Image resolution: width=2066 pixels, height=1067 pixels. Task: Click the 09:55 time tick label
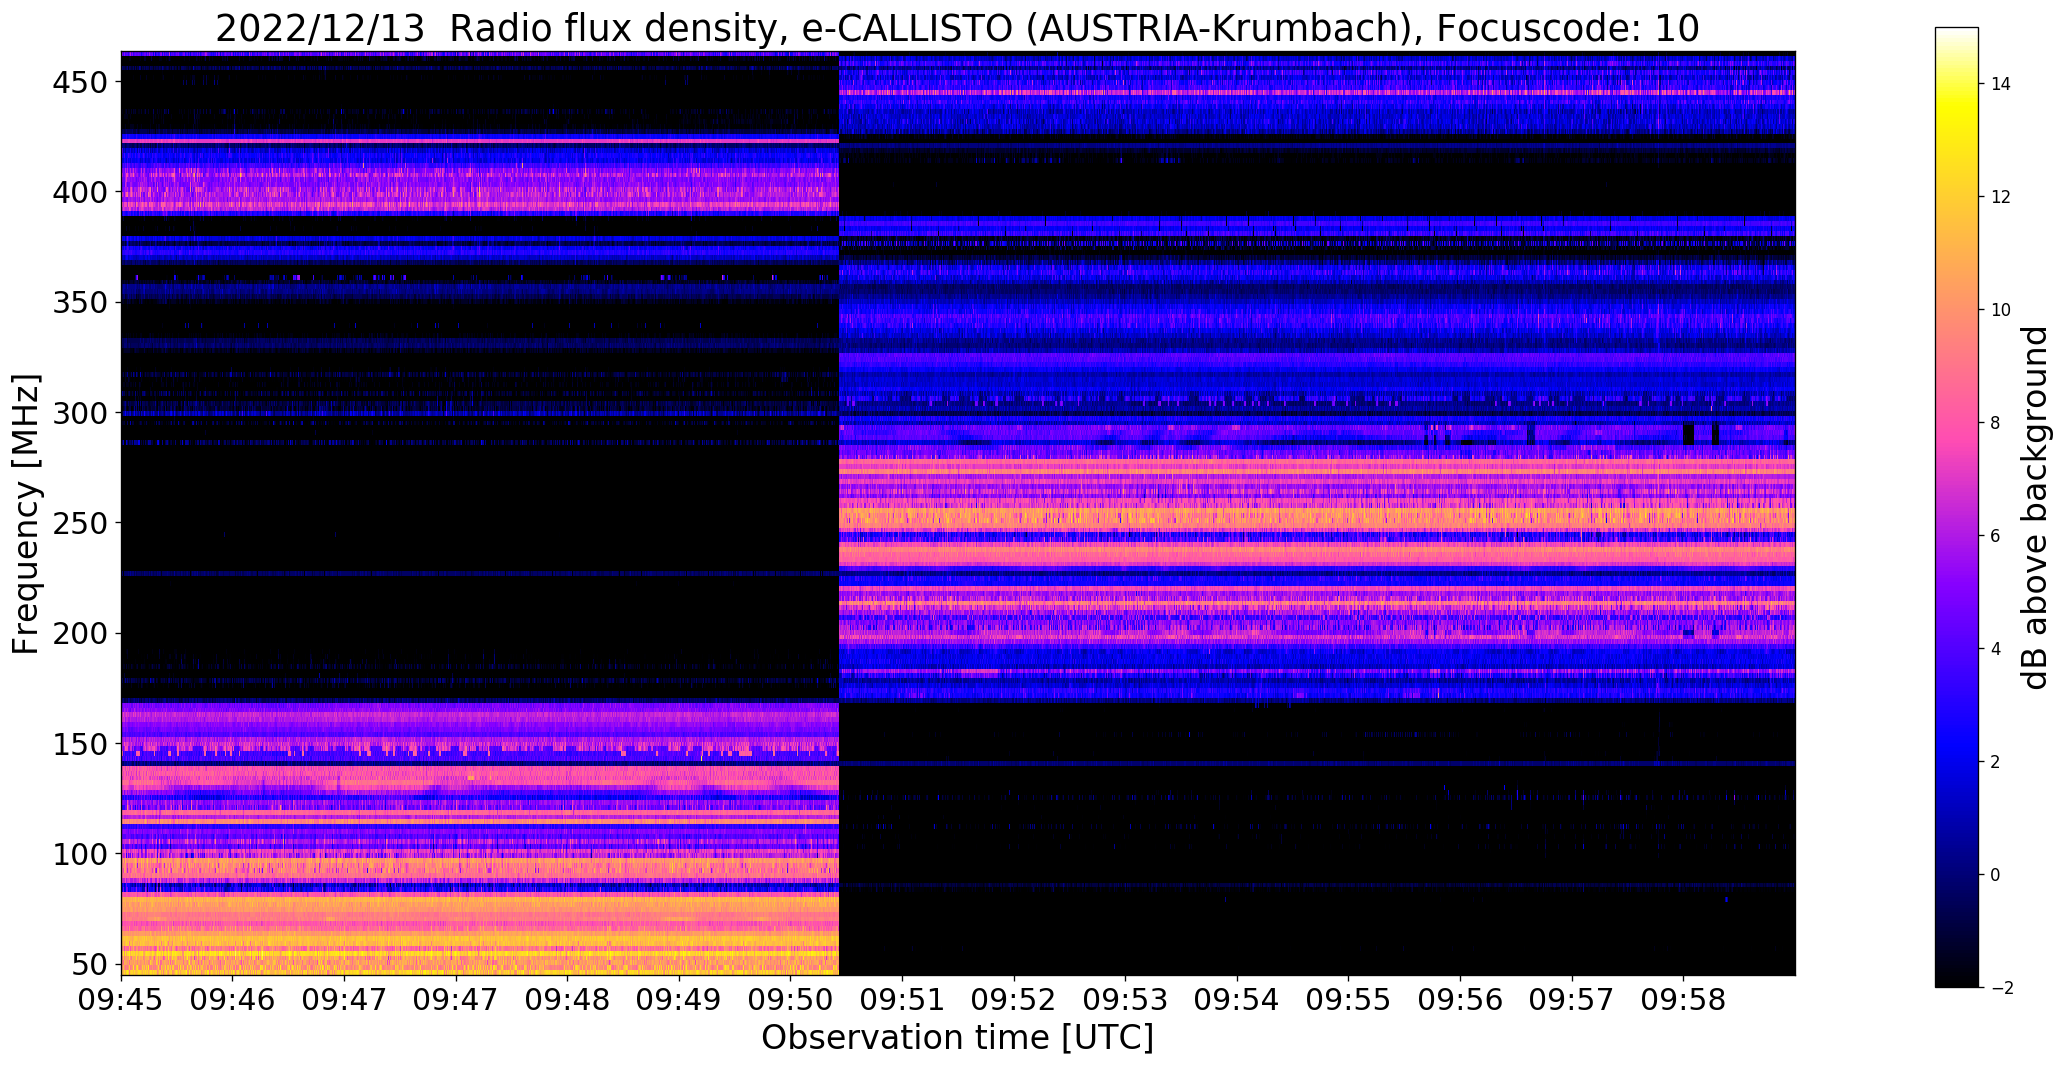click(x=1349, y=1001)
